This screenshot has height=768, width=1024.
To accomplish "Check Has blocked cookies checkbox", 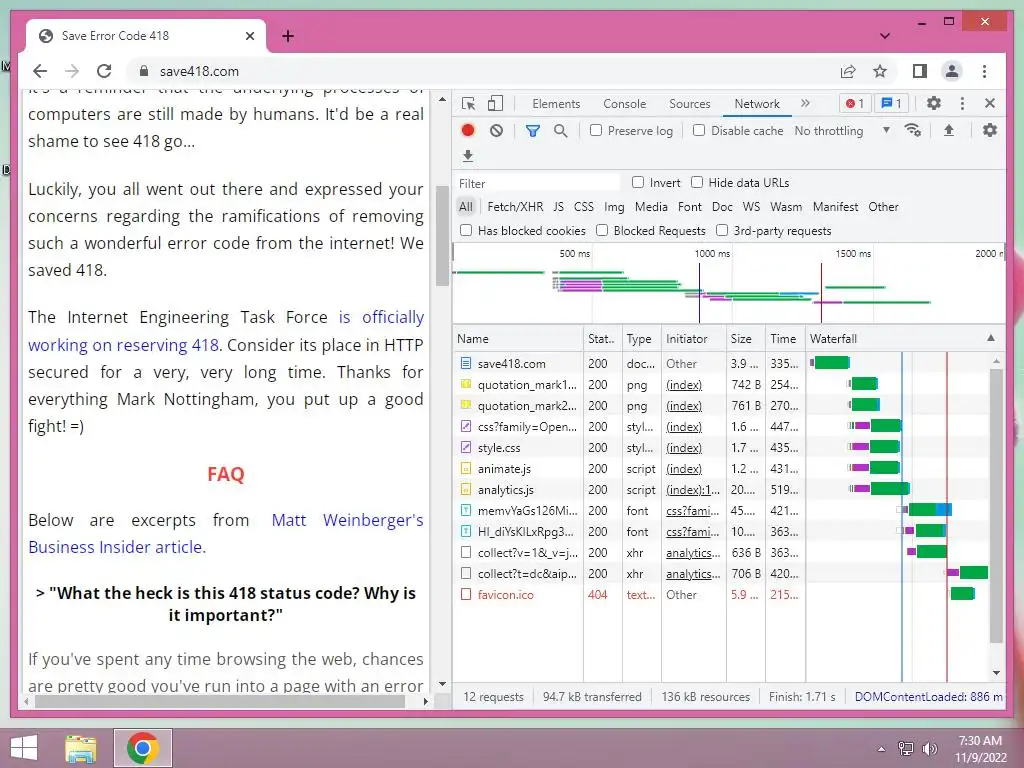I will point(466,230).
